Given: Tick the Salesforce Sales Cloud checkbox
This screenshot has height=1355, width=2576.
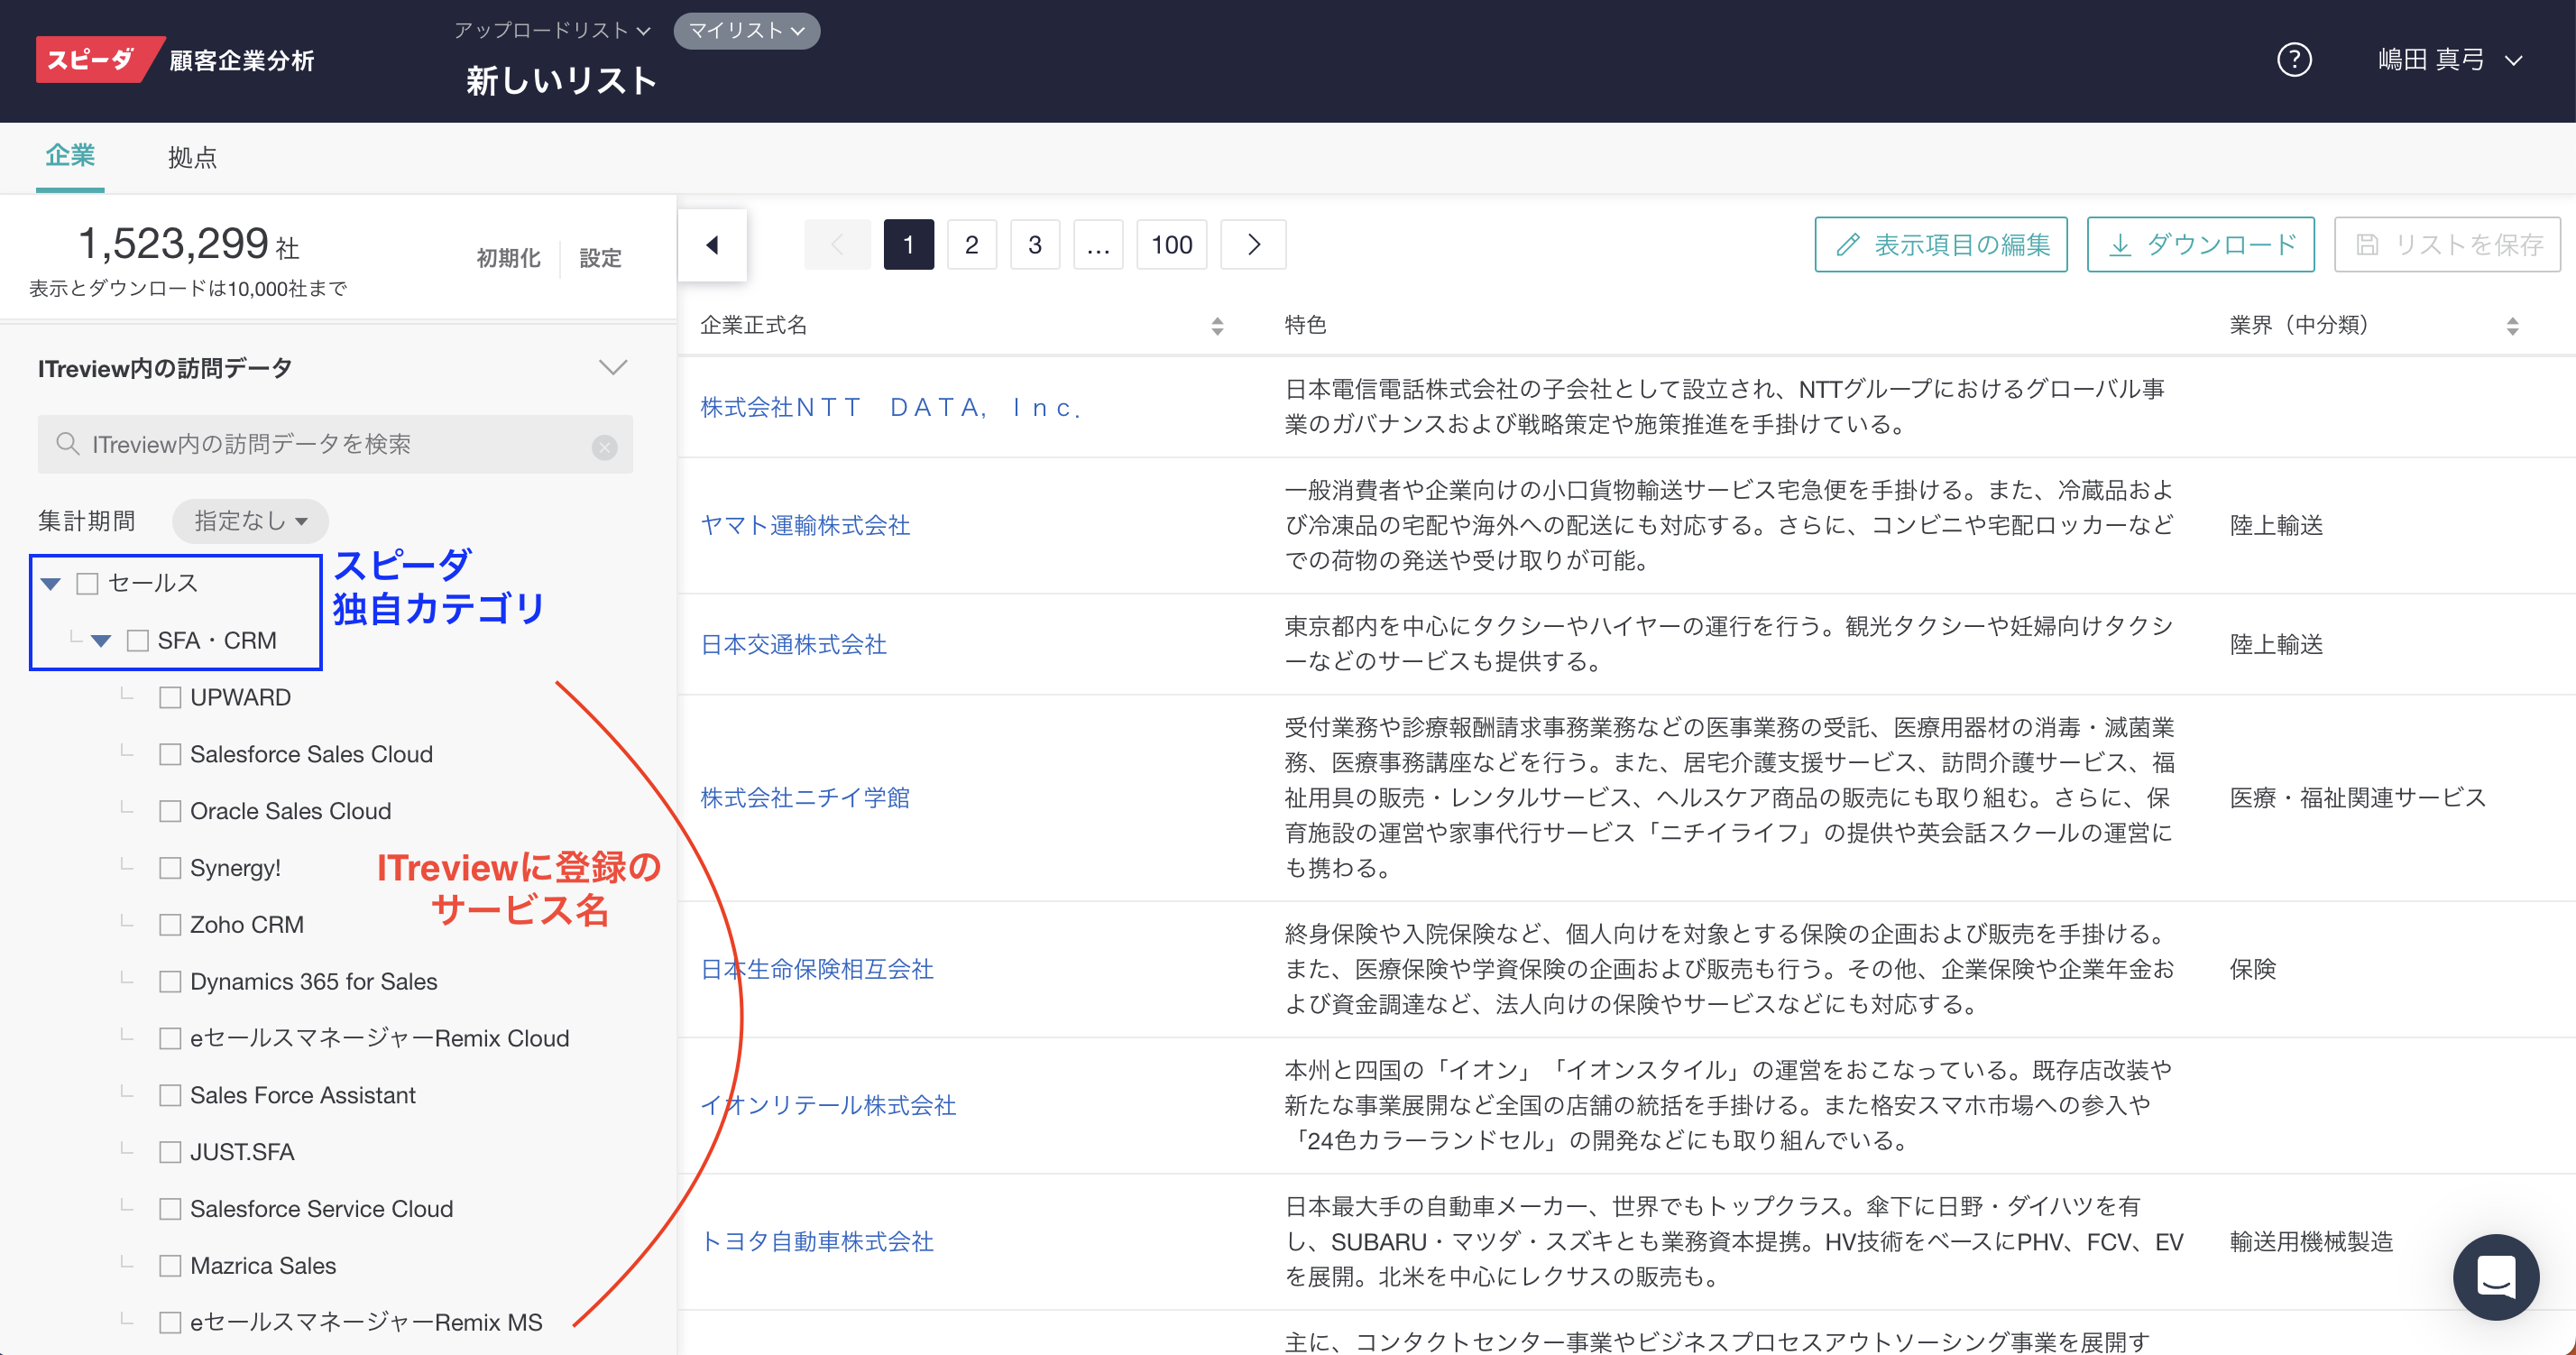Looking at the screenshot, I should (170, 755).
